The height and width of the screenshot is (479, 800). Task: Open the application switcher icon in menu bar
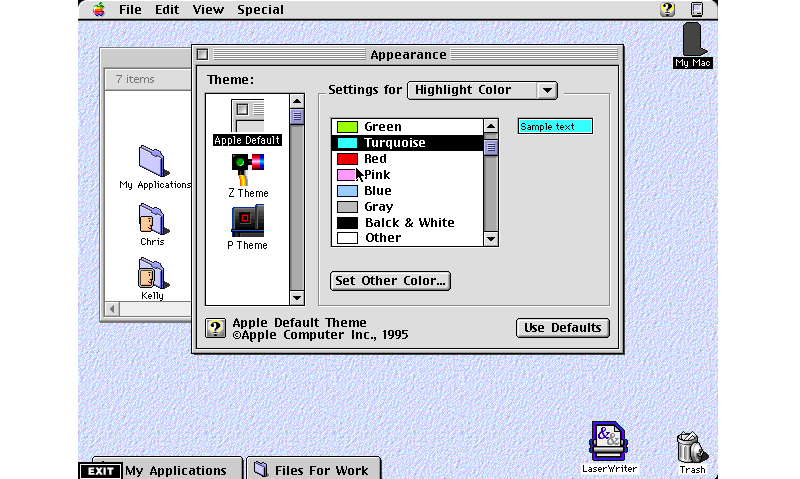pyautogui.click(x=697, y=9)
